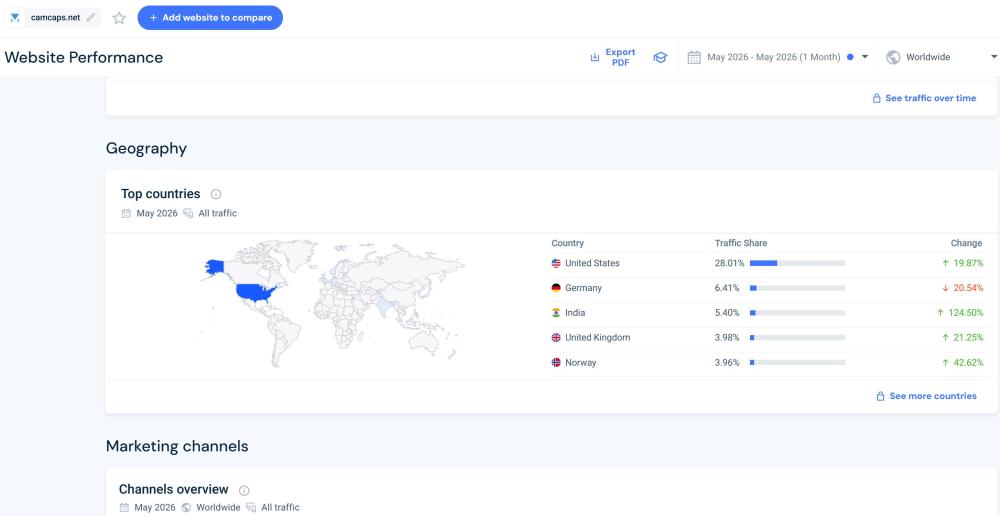Click the 6.41% traffic share value
Screen dimensions: 1000x516
[x=727, y=288]
